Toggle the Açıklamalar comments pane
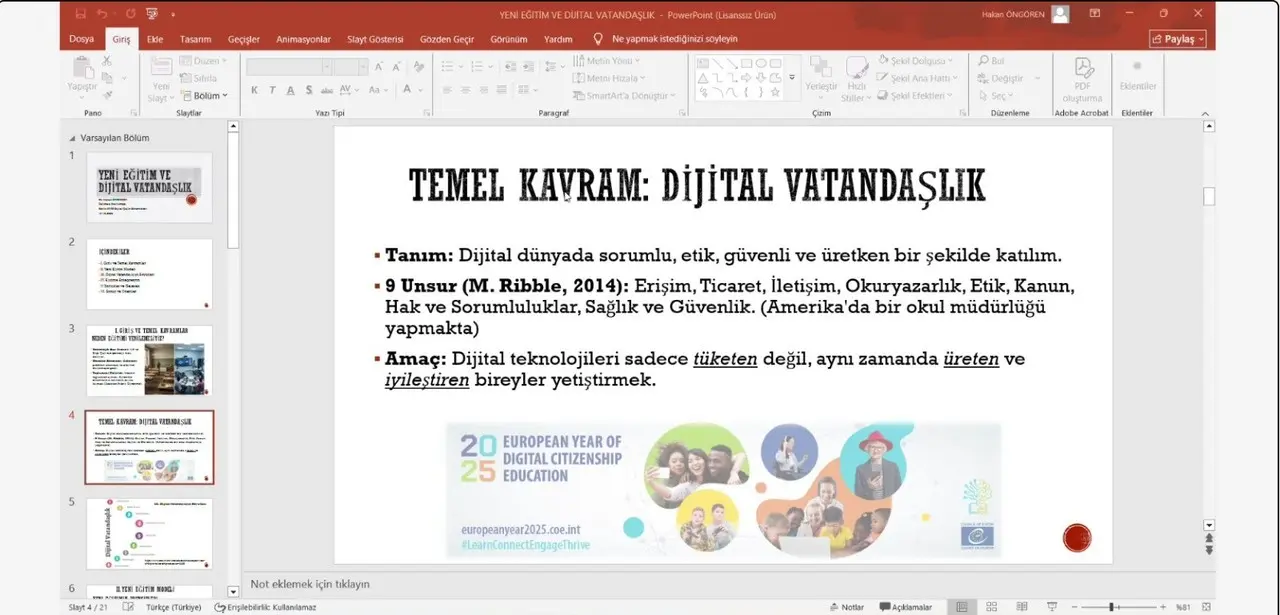Screen dimensions: 1280x615 click(905, 607)
